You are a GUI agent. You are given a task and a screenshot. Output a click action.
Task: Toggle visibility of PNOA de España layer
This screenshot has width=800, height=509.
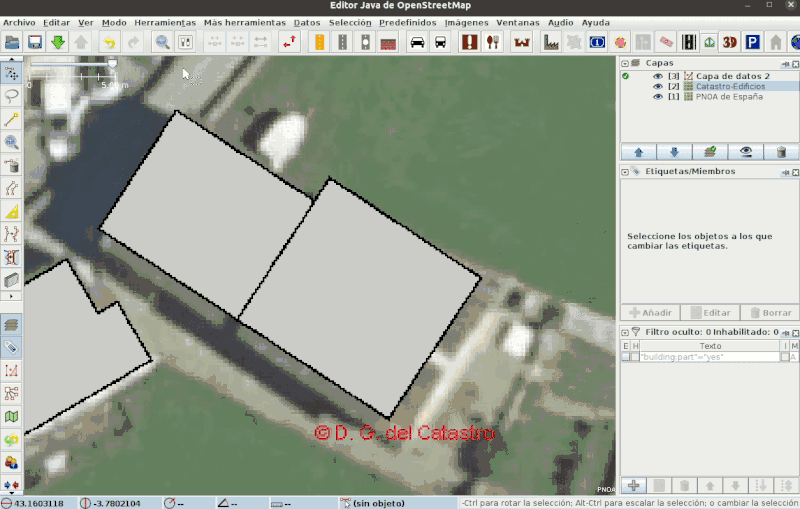(x=658, y=97)
